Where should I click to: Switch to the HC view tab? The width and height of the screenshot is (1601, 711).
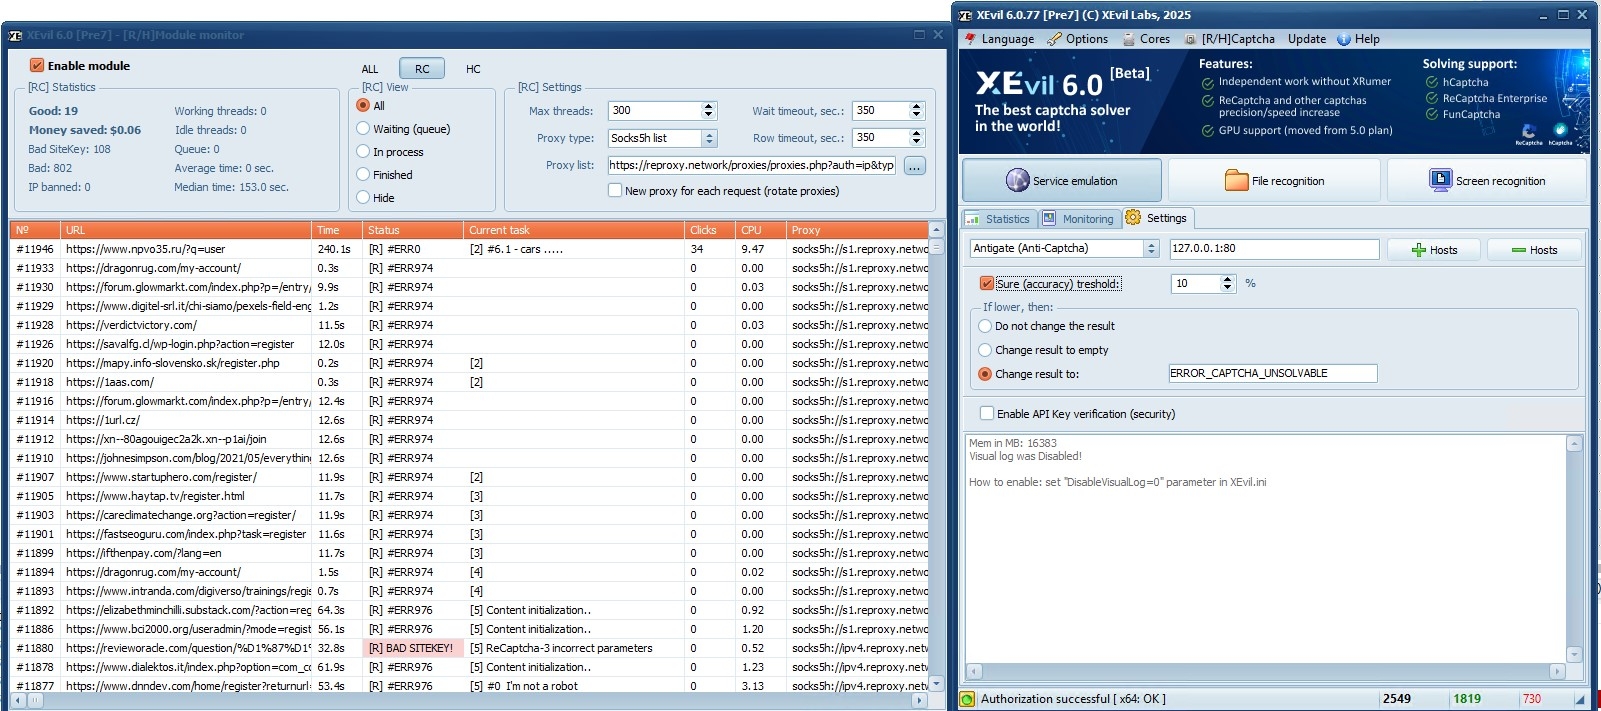(473, 69)
